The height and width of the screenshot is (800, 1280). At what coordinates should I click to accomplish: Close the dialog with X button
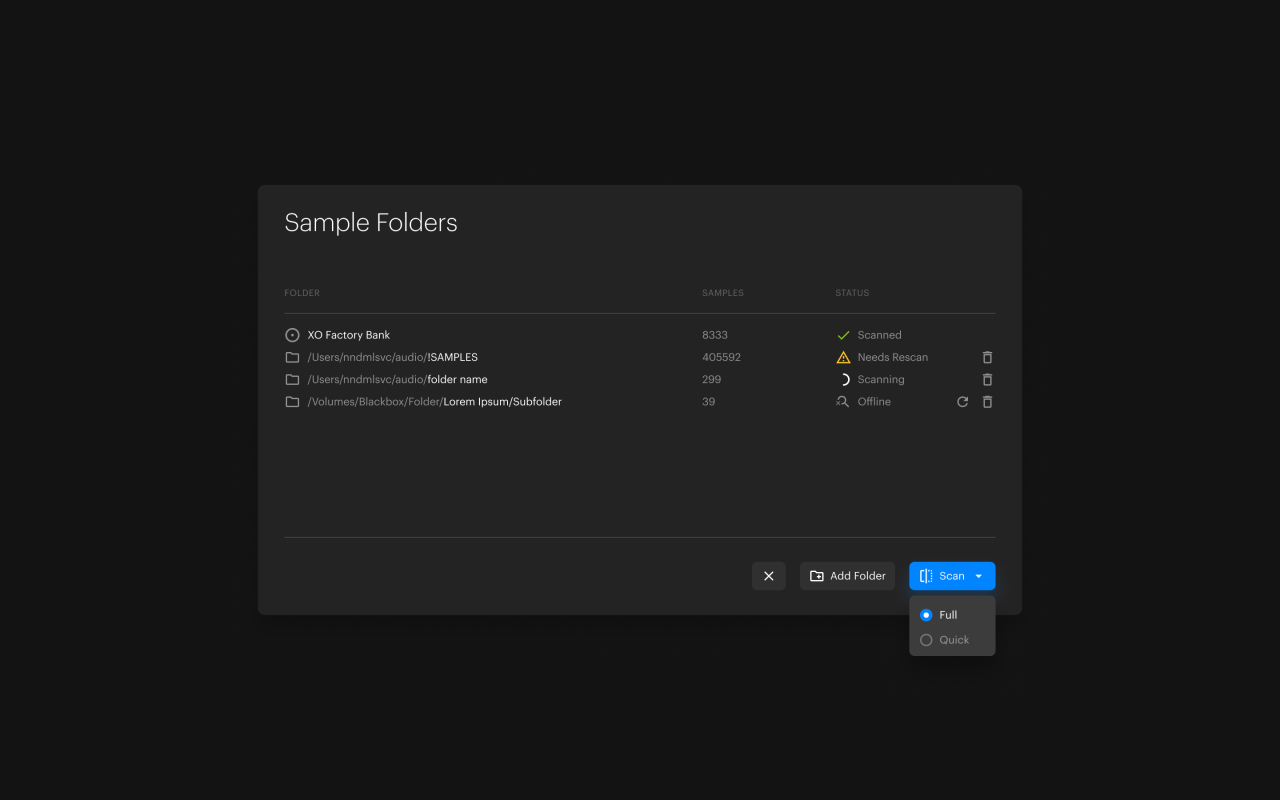click(x=769, y=576)
